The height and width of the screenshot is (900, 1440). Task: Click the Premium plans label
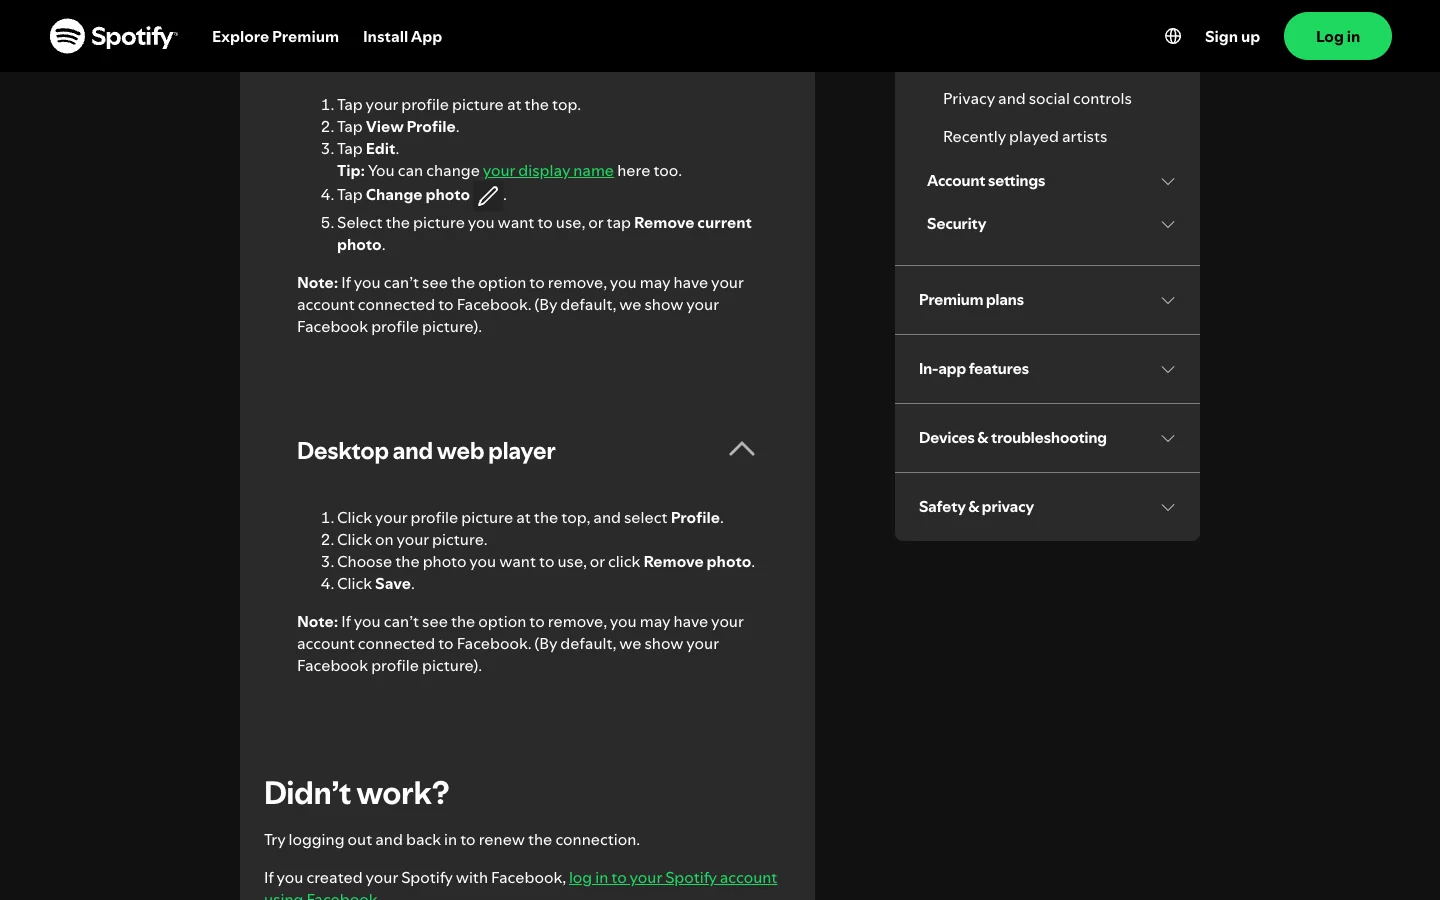tap(971, 300)
